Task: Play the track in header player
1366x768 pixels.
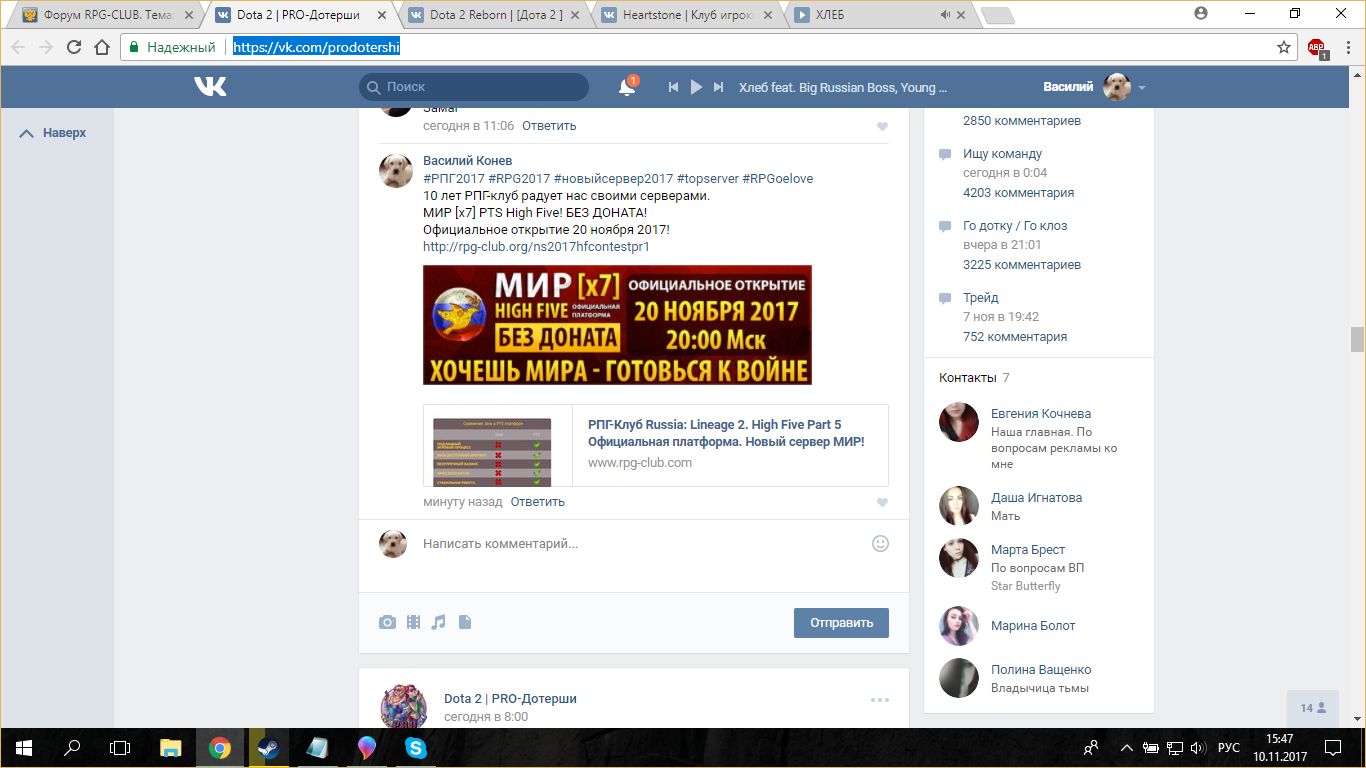Action: [x=697, y=87]
